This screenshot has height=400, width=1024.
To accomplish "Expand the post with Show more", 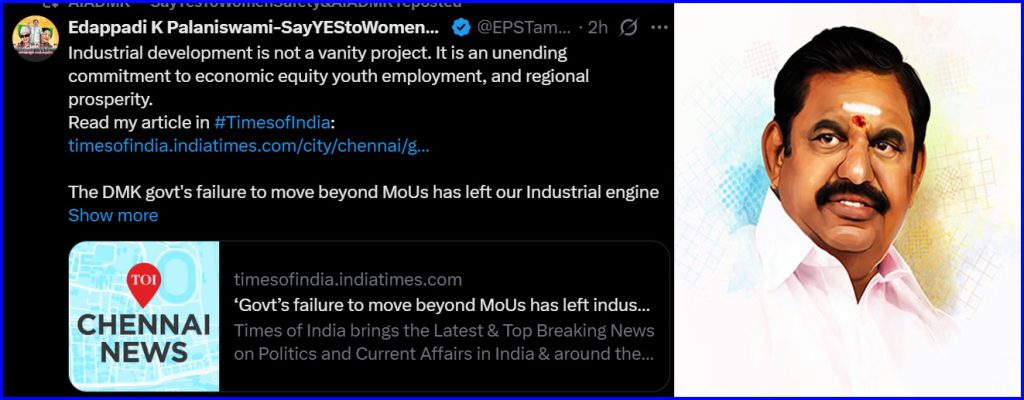I will point(112,215).
